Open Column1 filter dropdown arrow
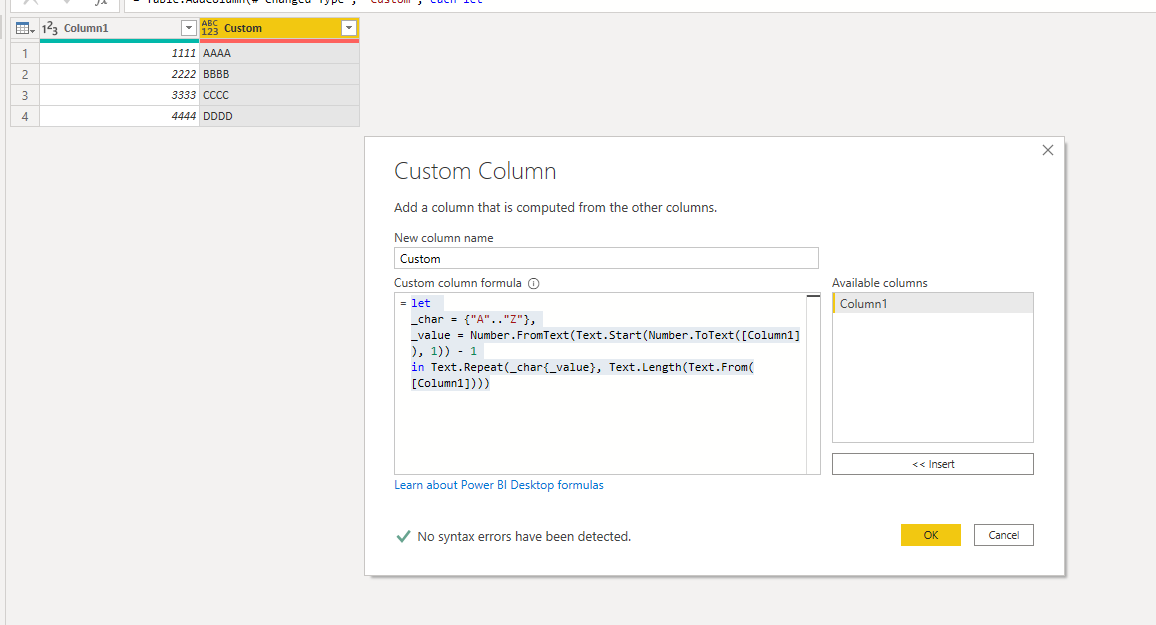This screenshot has width=1156, height=625. [x=189, y=28]
